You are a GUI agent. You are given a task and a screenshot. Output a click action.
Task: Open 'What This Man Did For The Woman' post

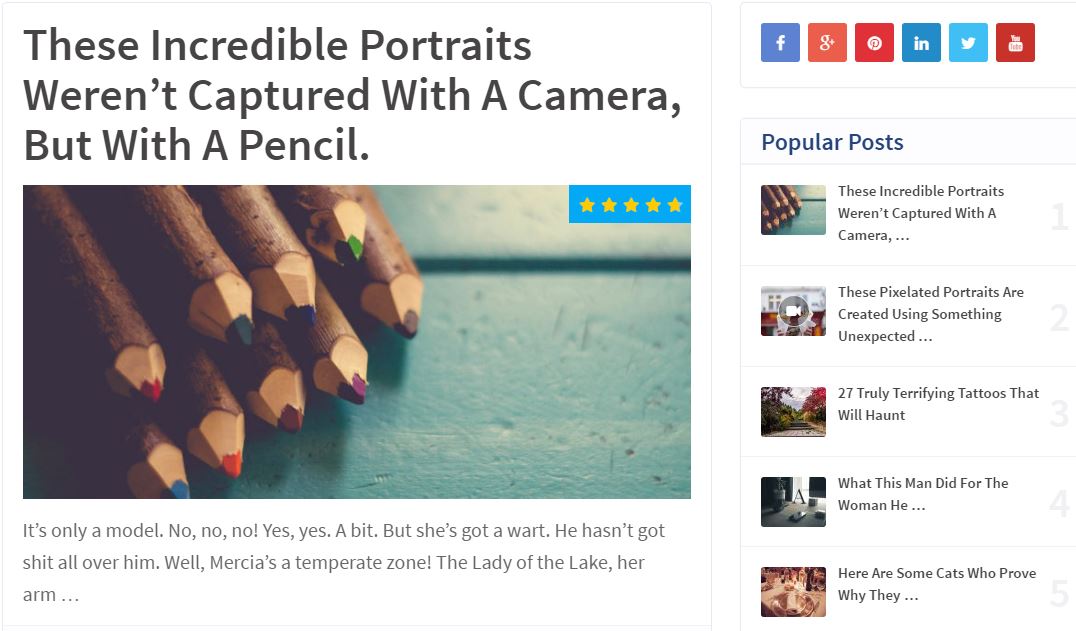923,494
